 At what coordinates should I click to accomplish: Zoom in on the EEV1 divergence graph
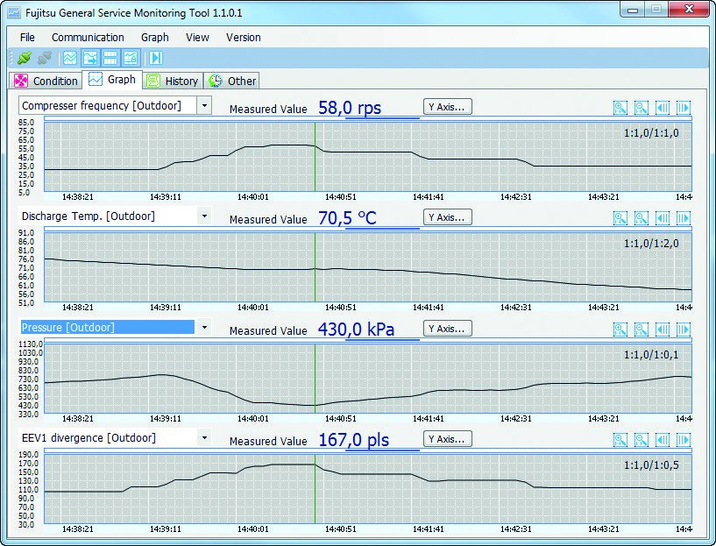(x=620, y=439)
